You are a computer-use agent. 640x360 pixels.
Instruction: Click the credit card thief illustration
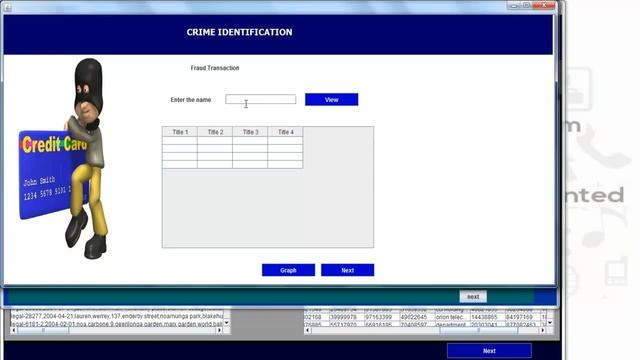63,158
